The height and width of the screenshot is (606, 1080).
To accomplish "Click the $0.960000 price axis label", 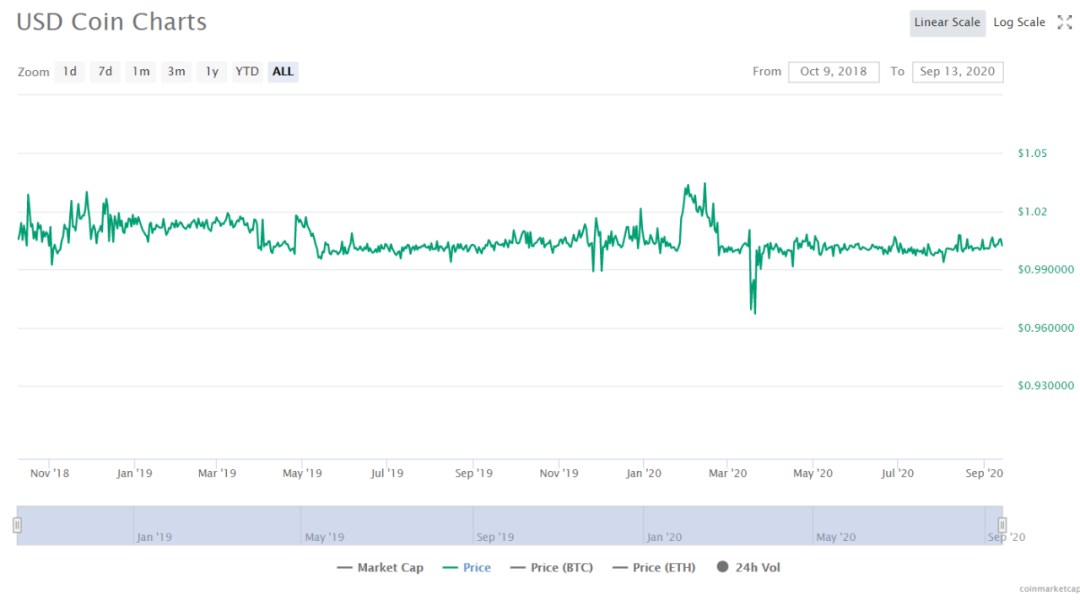I will pos(1046,328).
